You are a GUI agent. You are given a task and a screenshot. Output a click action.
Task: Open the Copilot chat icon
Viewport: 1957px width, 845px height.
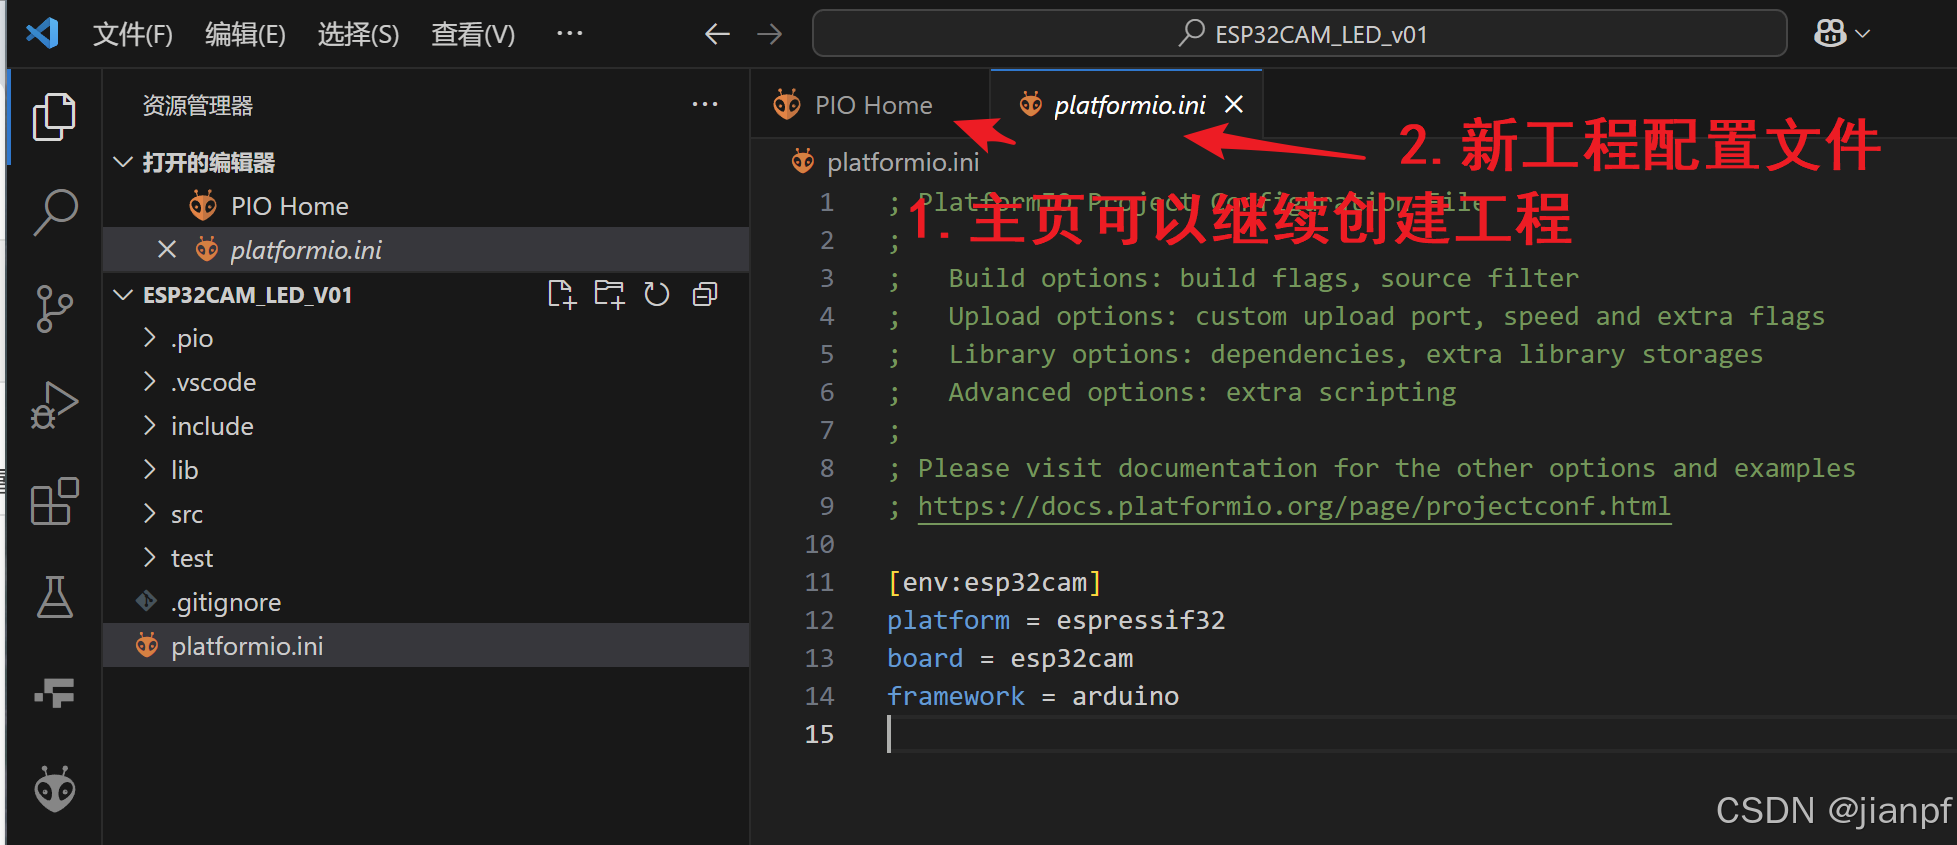click(x=1830, y=34)
